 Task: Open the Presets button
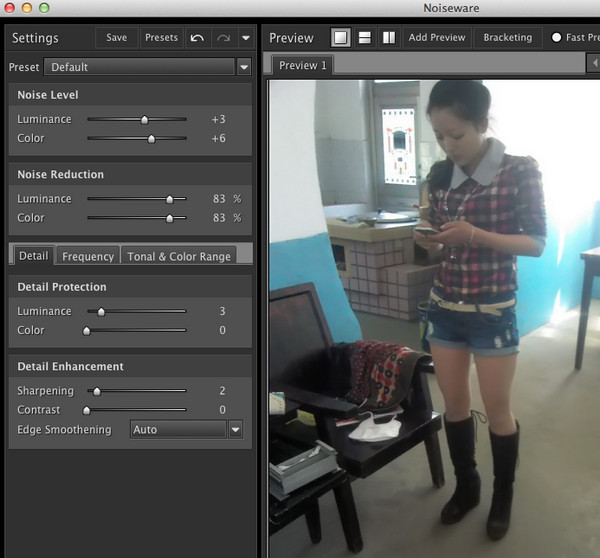[161, 38]
